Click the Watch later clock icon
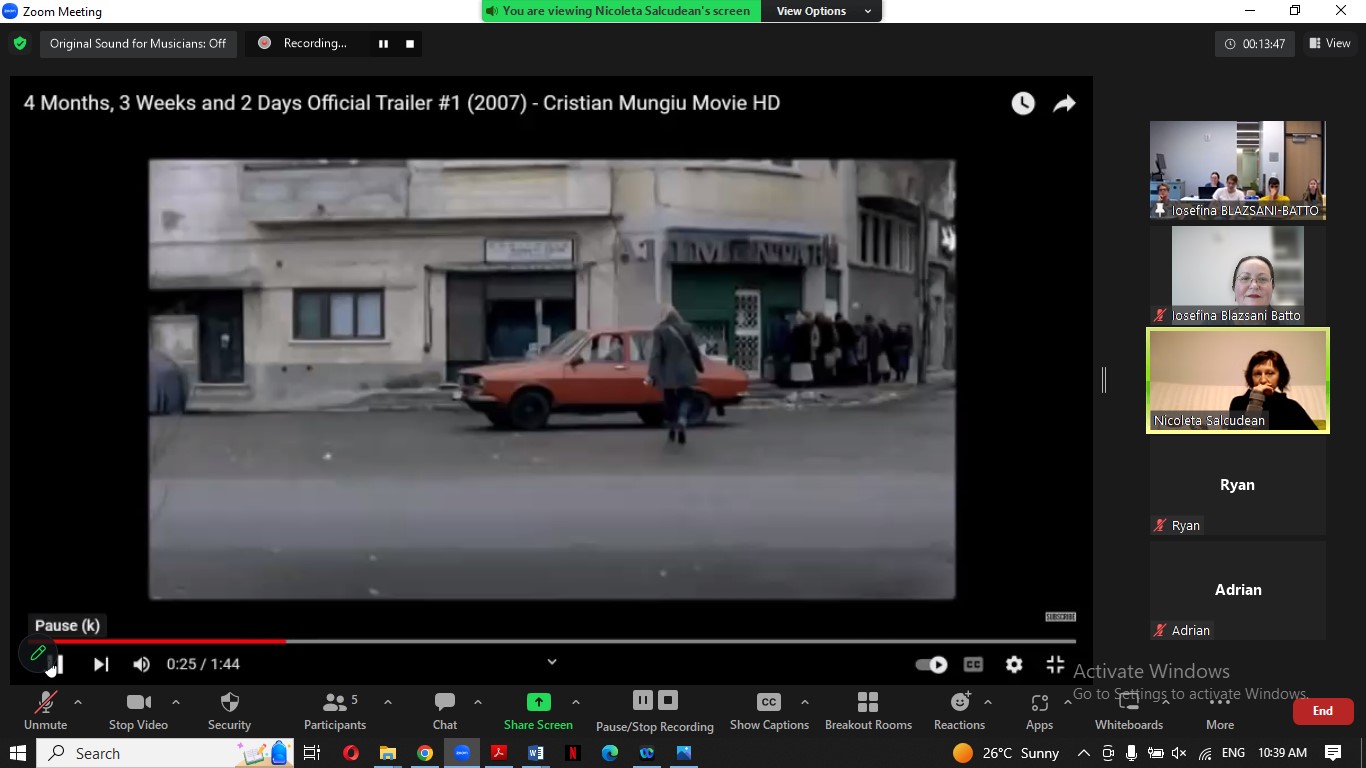This screenshot has width=1366, height=768. pos(1023,103)
